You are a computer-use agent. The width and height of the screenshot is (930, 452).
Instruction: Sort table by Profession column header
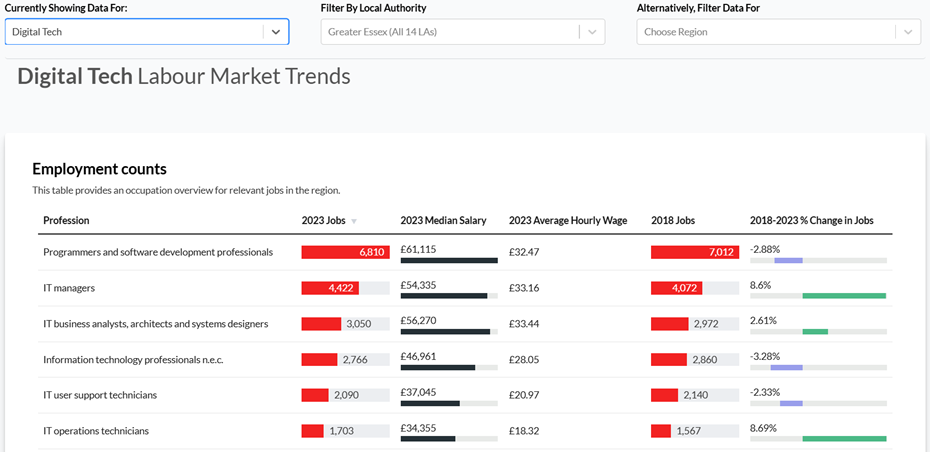tap(66, 220)
